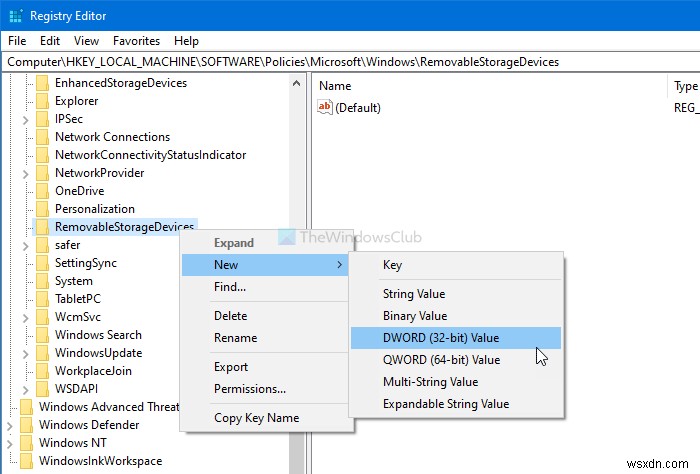Open the Favorites menu
Viewport: 700px width, 474px height.
coord(136,41)
